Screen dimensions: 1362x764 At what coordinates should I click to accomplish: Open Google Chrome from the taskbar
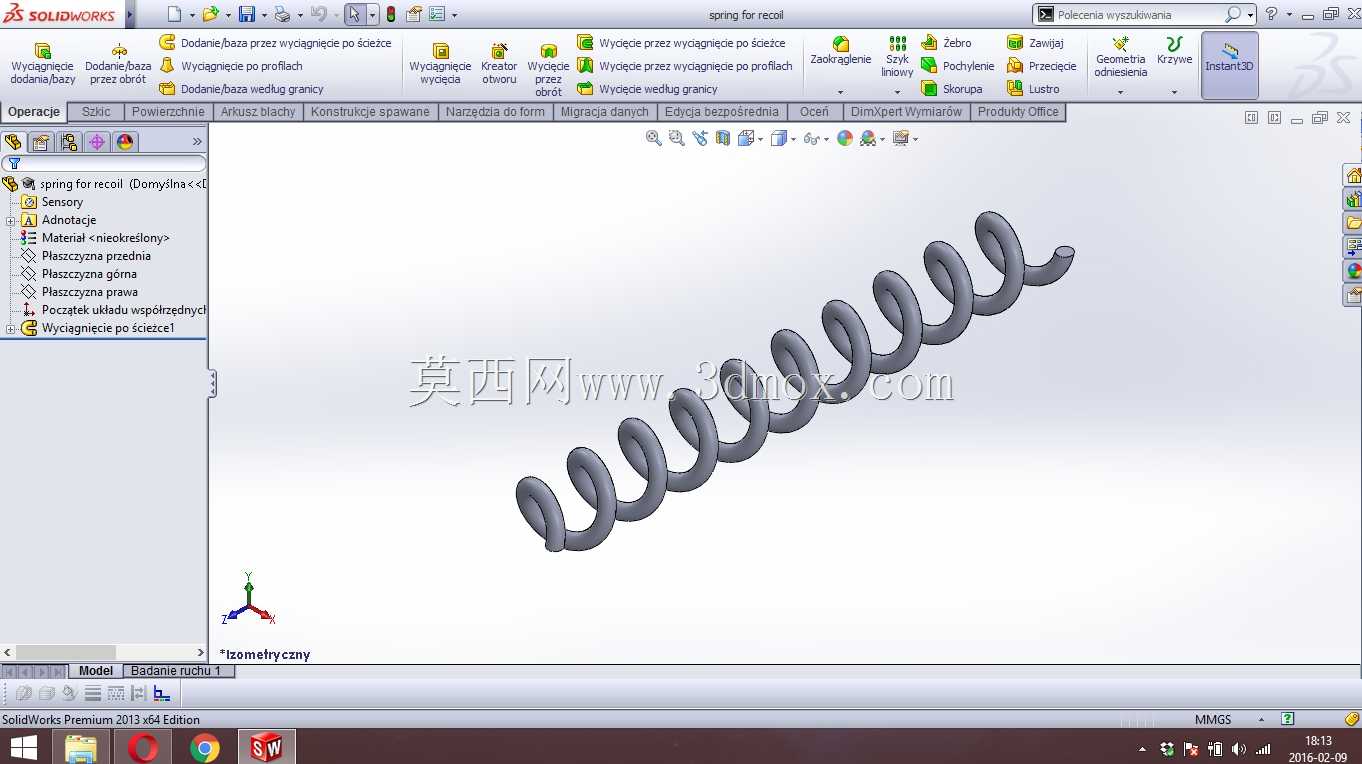click(x=205, y=747)
